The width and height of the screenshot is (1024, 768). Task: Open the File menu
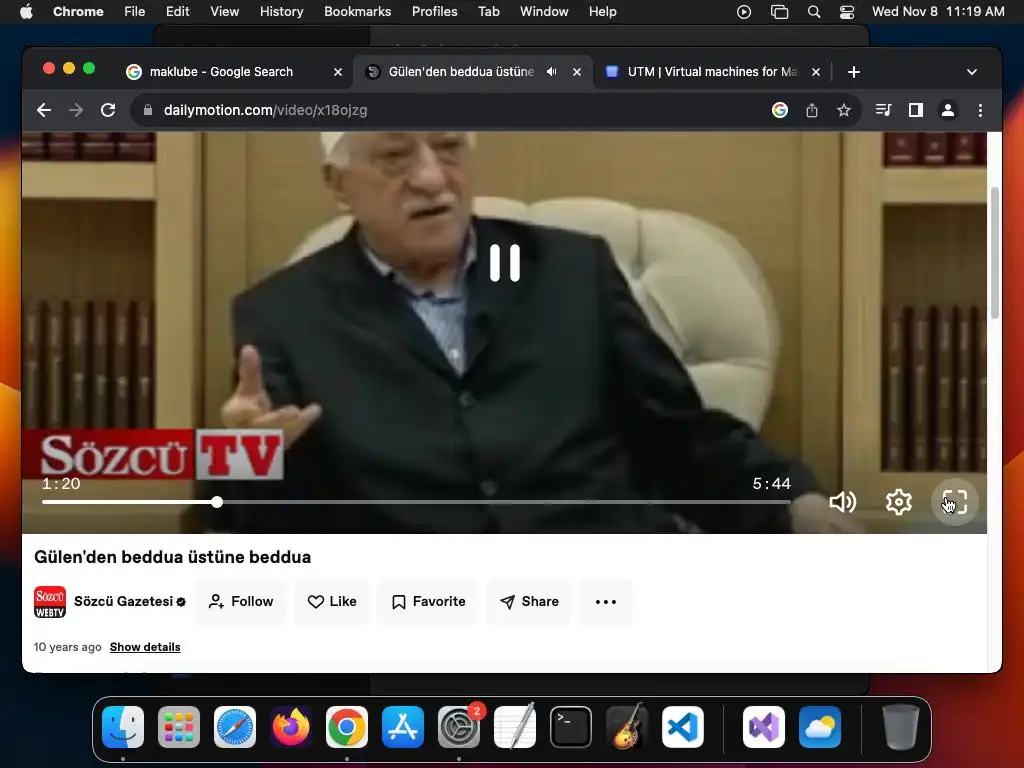tap(135, 12)
